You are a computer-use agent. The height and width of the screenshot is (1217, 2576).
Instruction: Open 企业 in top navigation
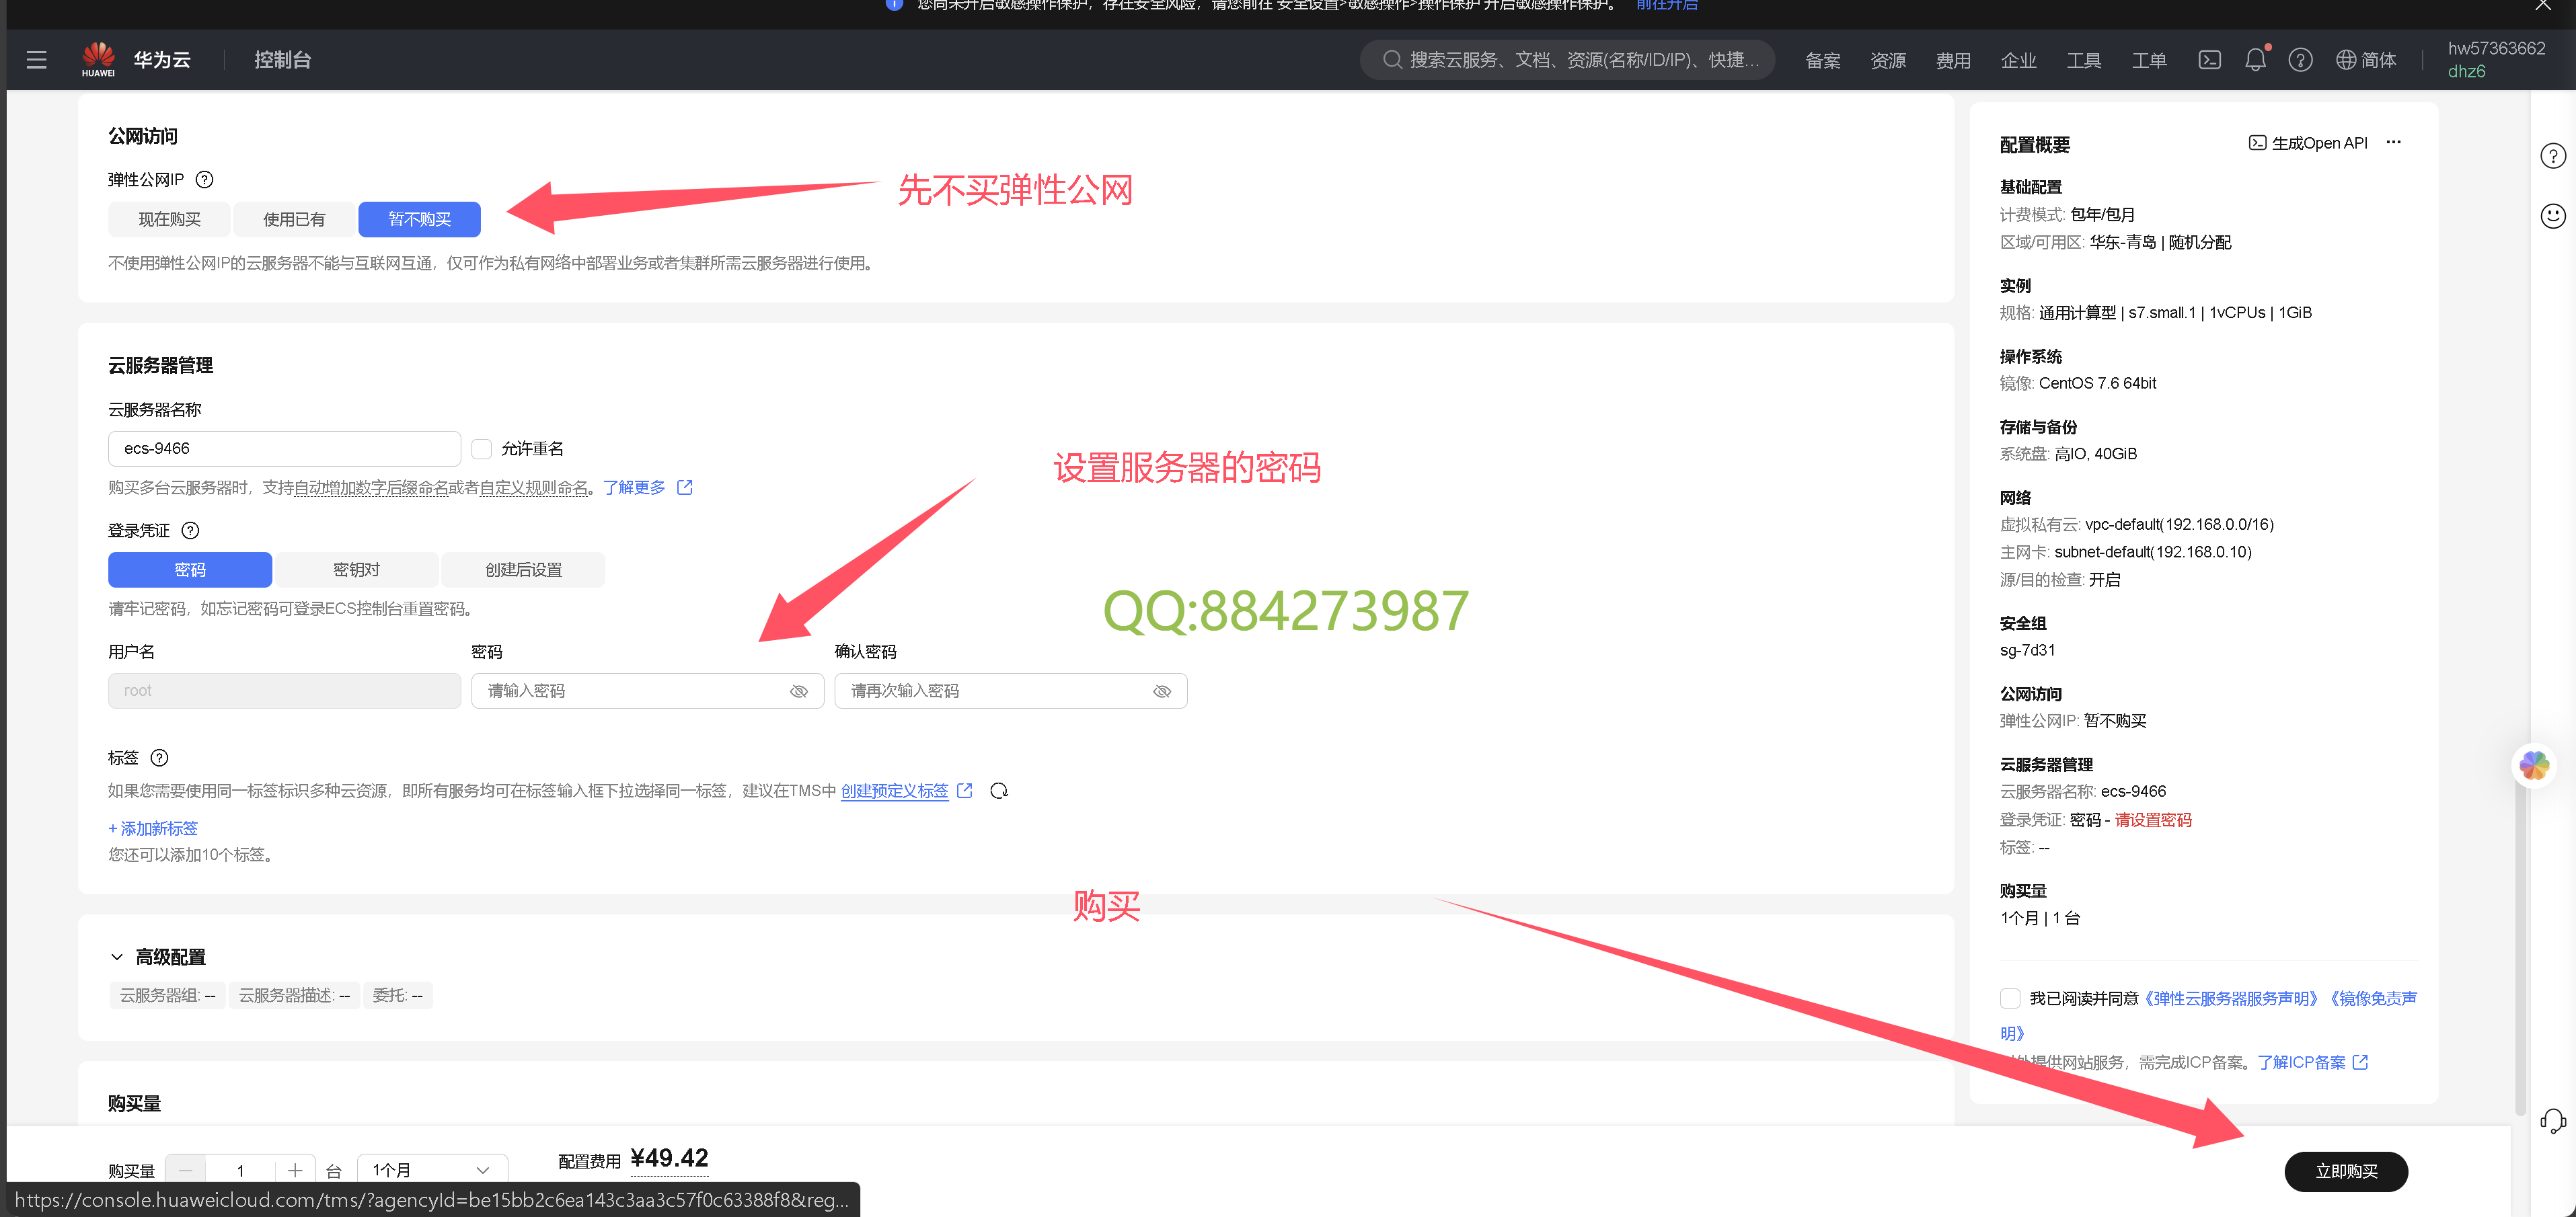[2019, 61]
